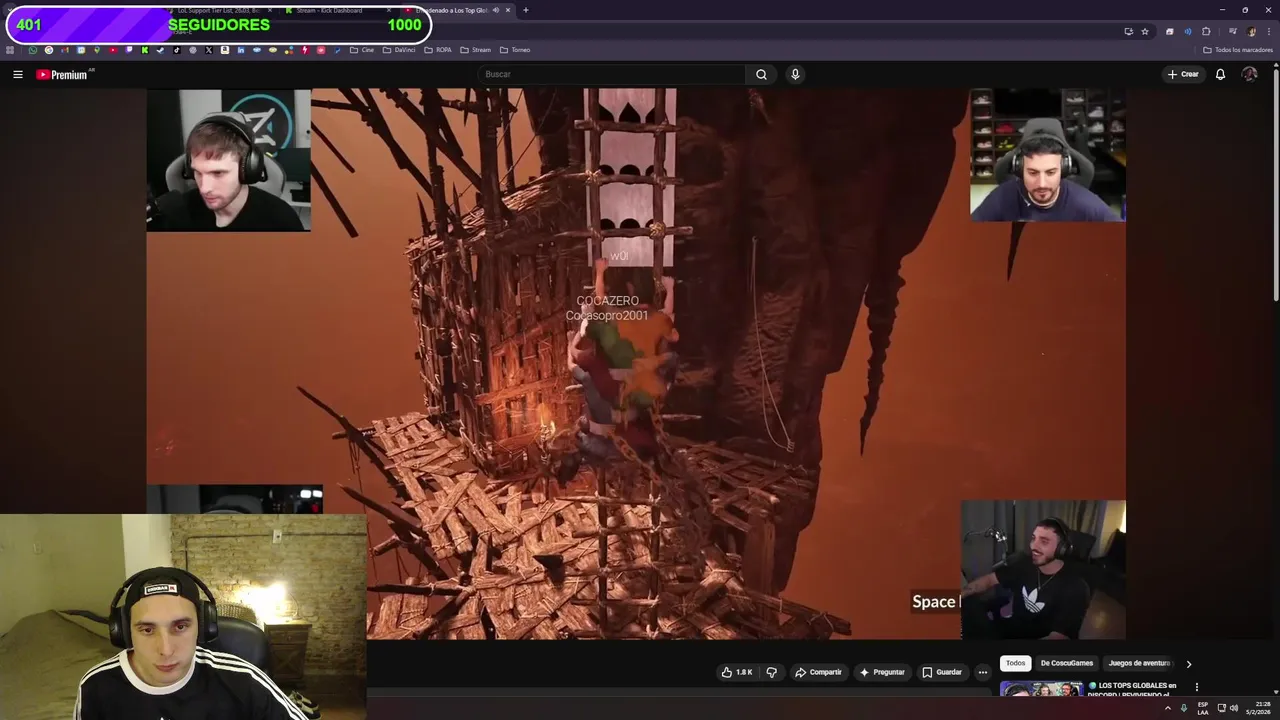Click Guardar save button

941,672
